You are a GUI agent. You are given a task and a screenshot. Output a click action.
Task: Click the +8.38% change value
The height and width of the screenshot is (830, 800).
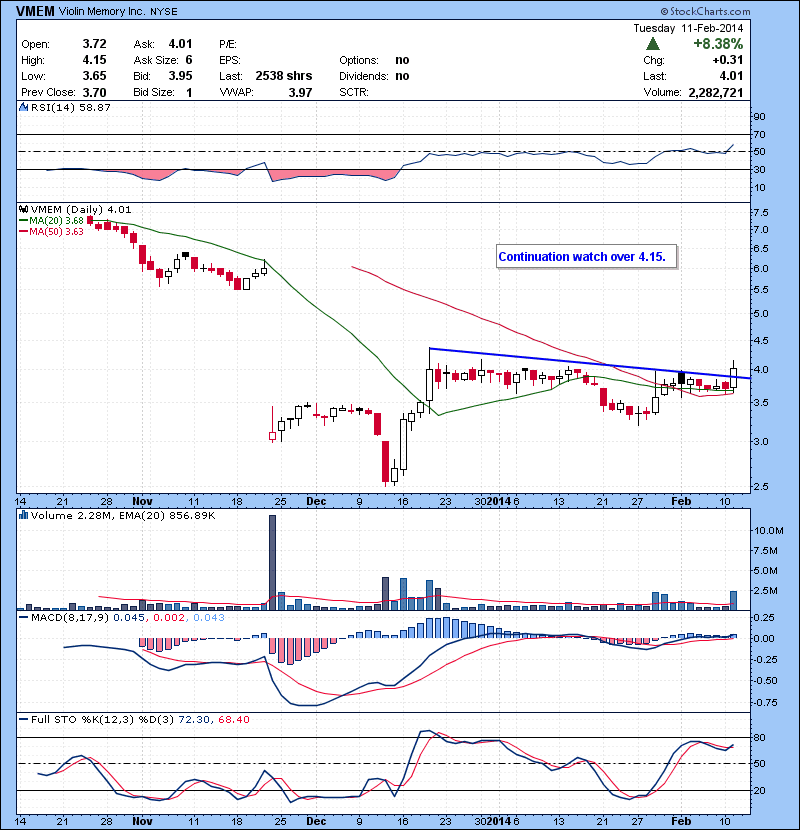click(718, 43)
